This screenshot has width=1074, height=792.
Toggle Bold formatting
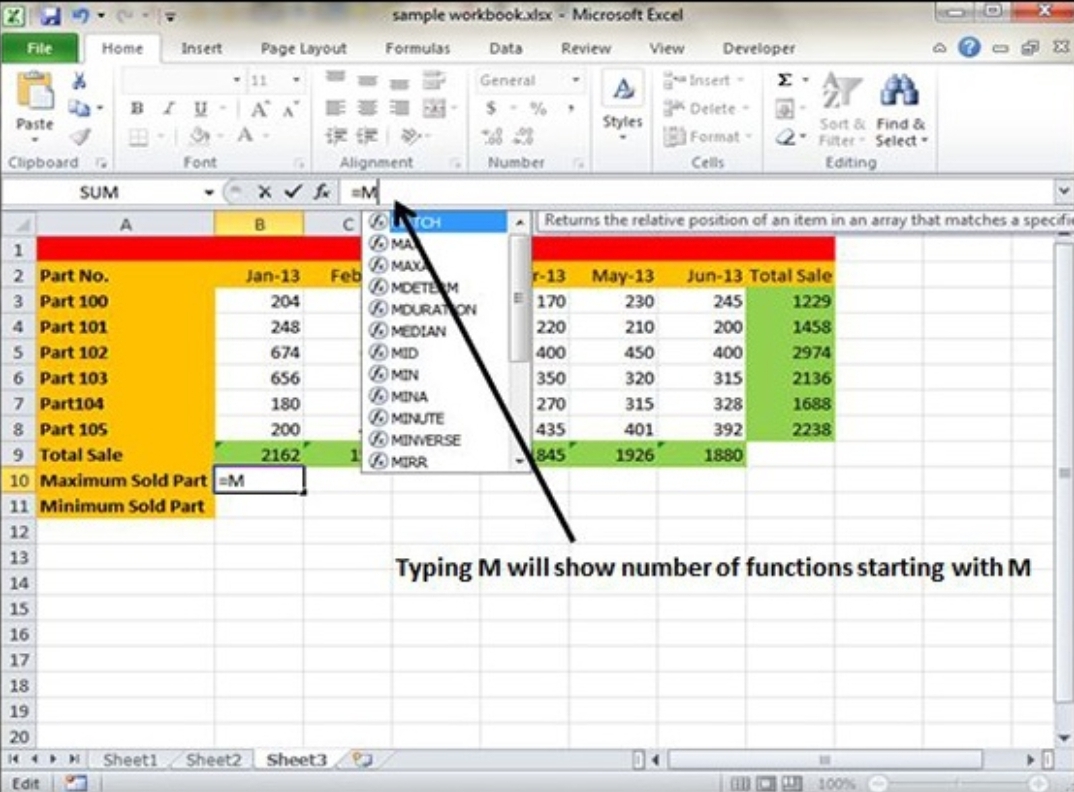137,108
